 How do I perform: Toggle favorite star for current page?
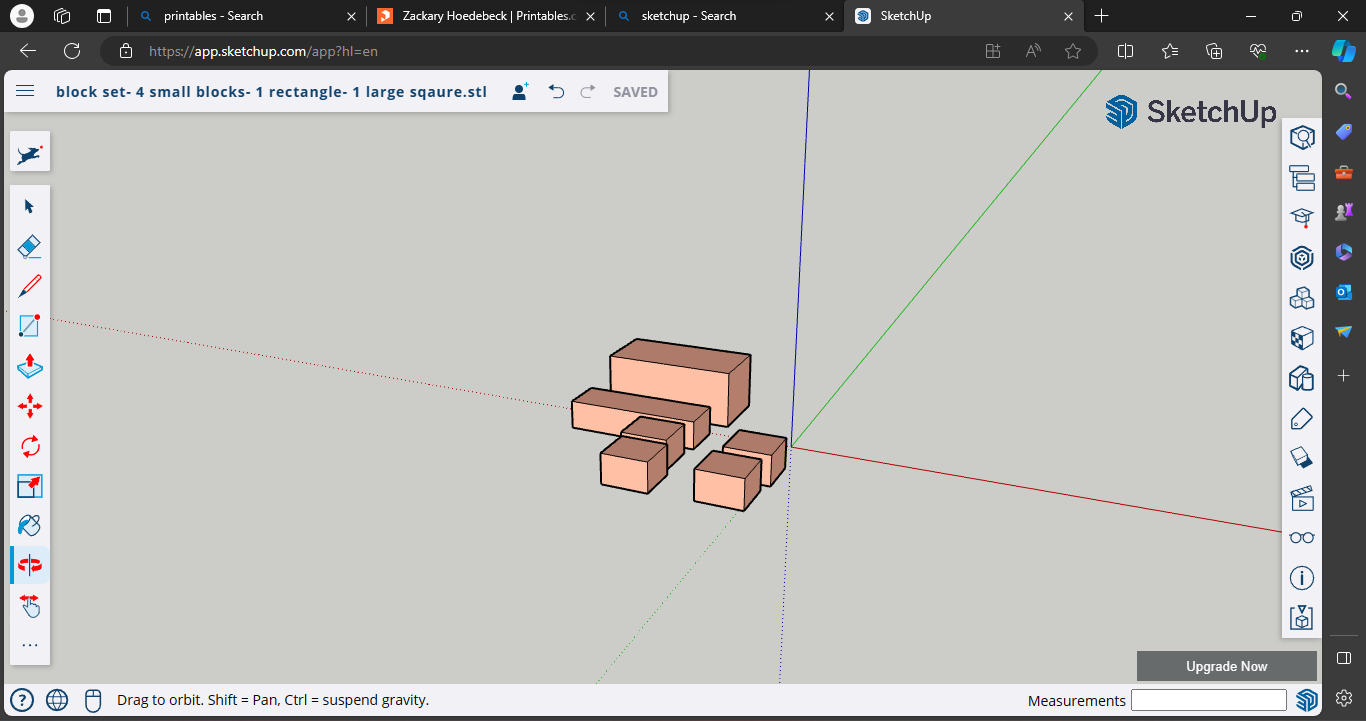(x=1071, y=51)
